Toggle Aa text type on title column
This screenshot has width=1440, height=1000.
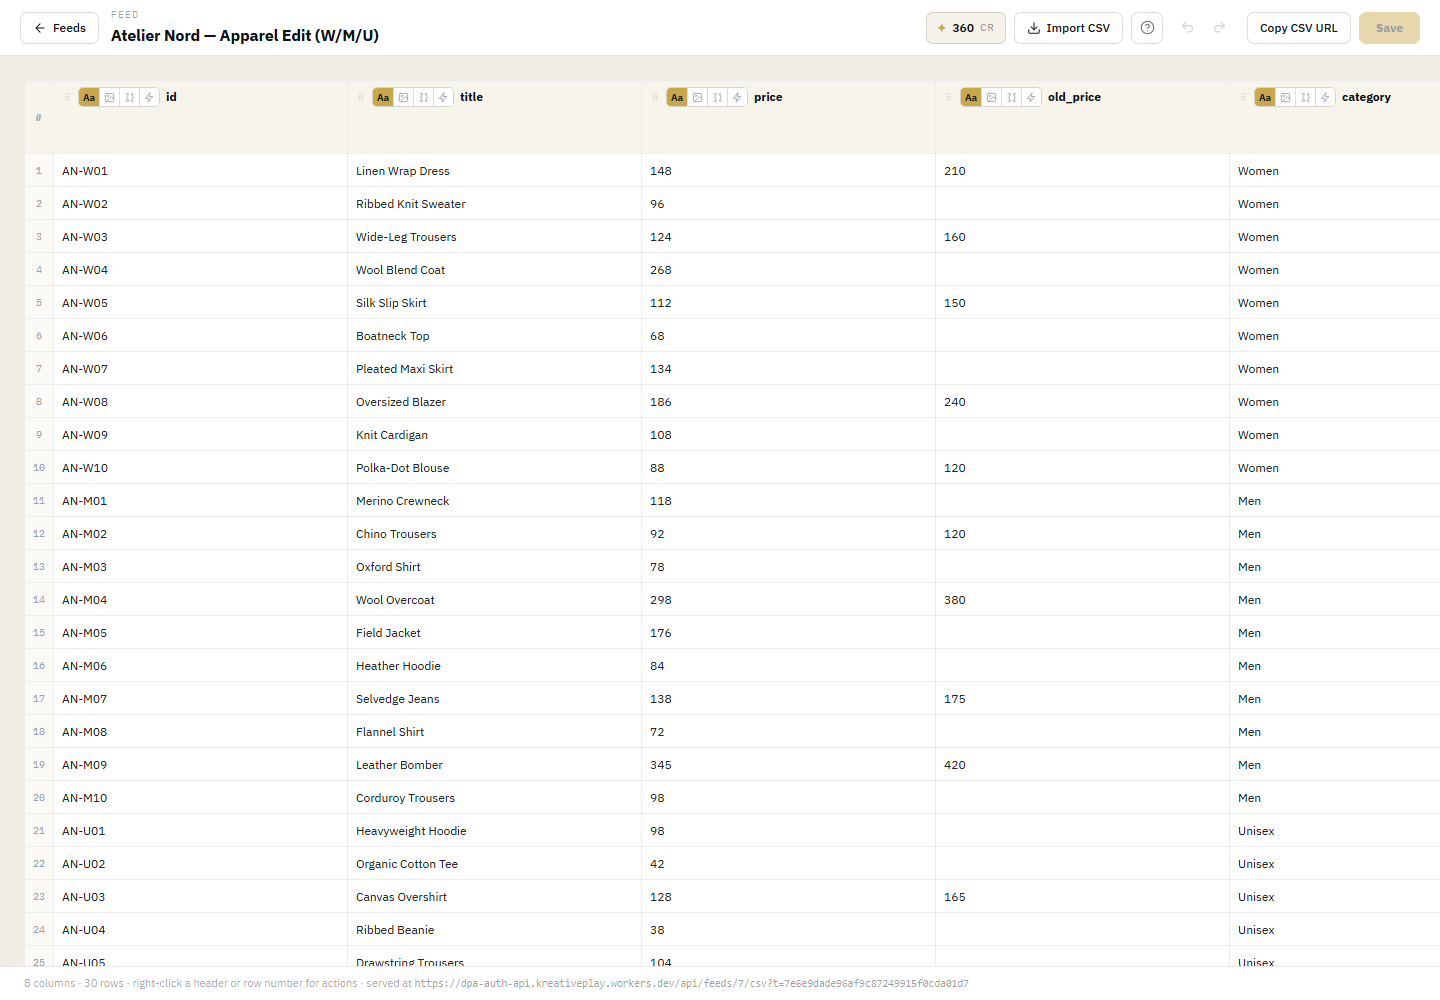point(383,97)
